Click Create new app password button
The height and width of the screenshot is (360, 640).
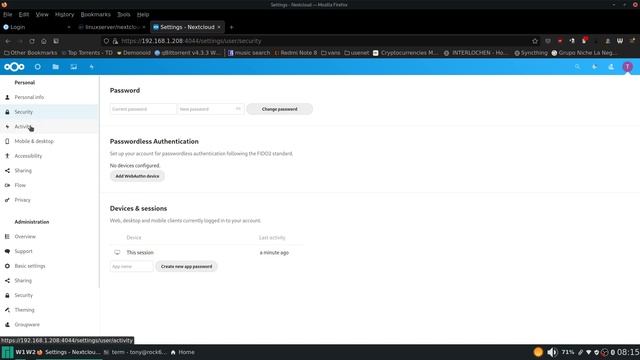click(x=187, y=266)
